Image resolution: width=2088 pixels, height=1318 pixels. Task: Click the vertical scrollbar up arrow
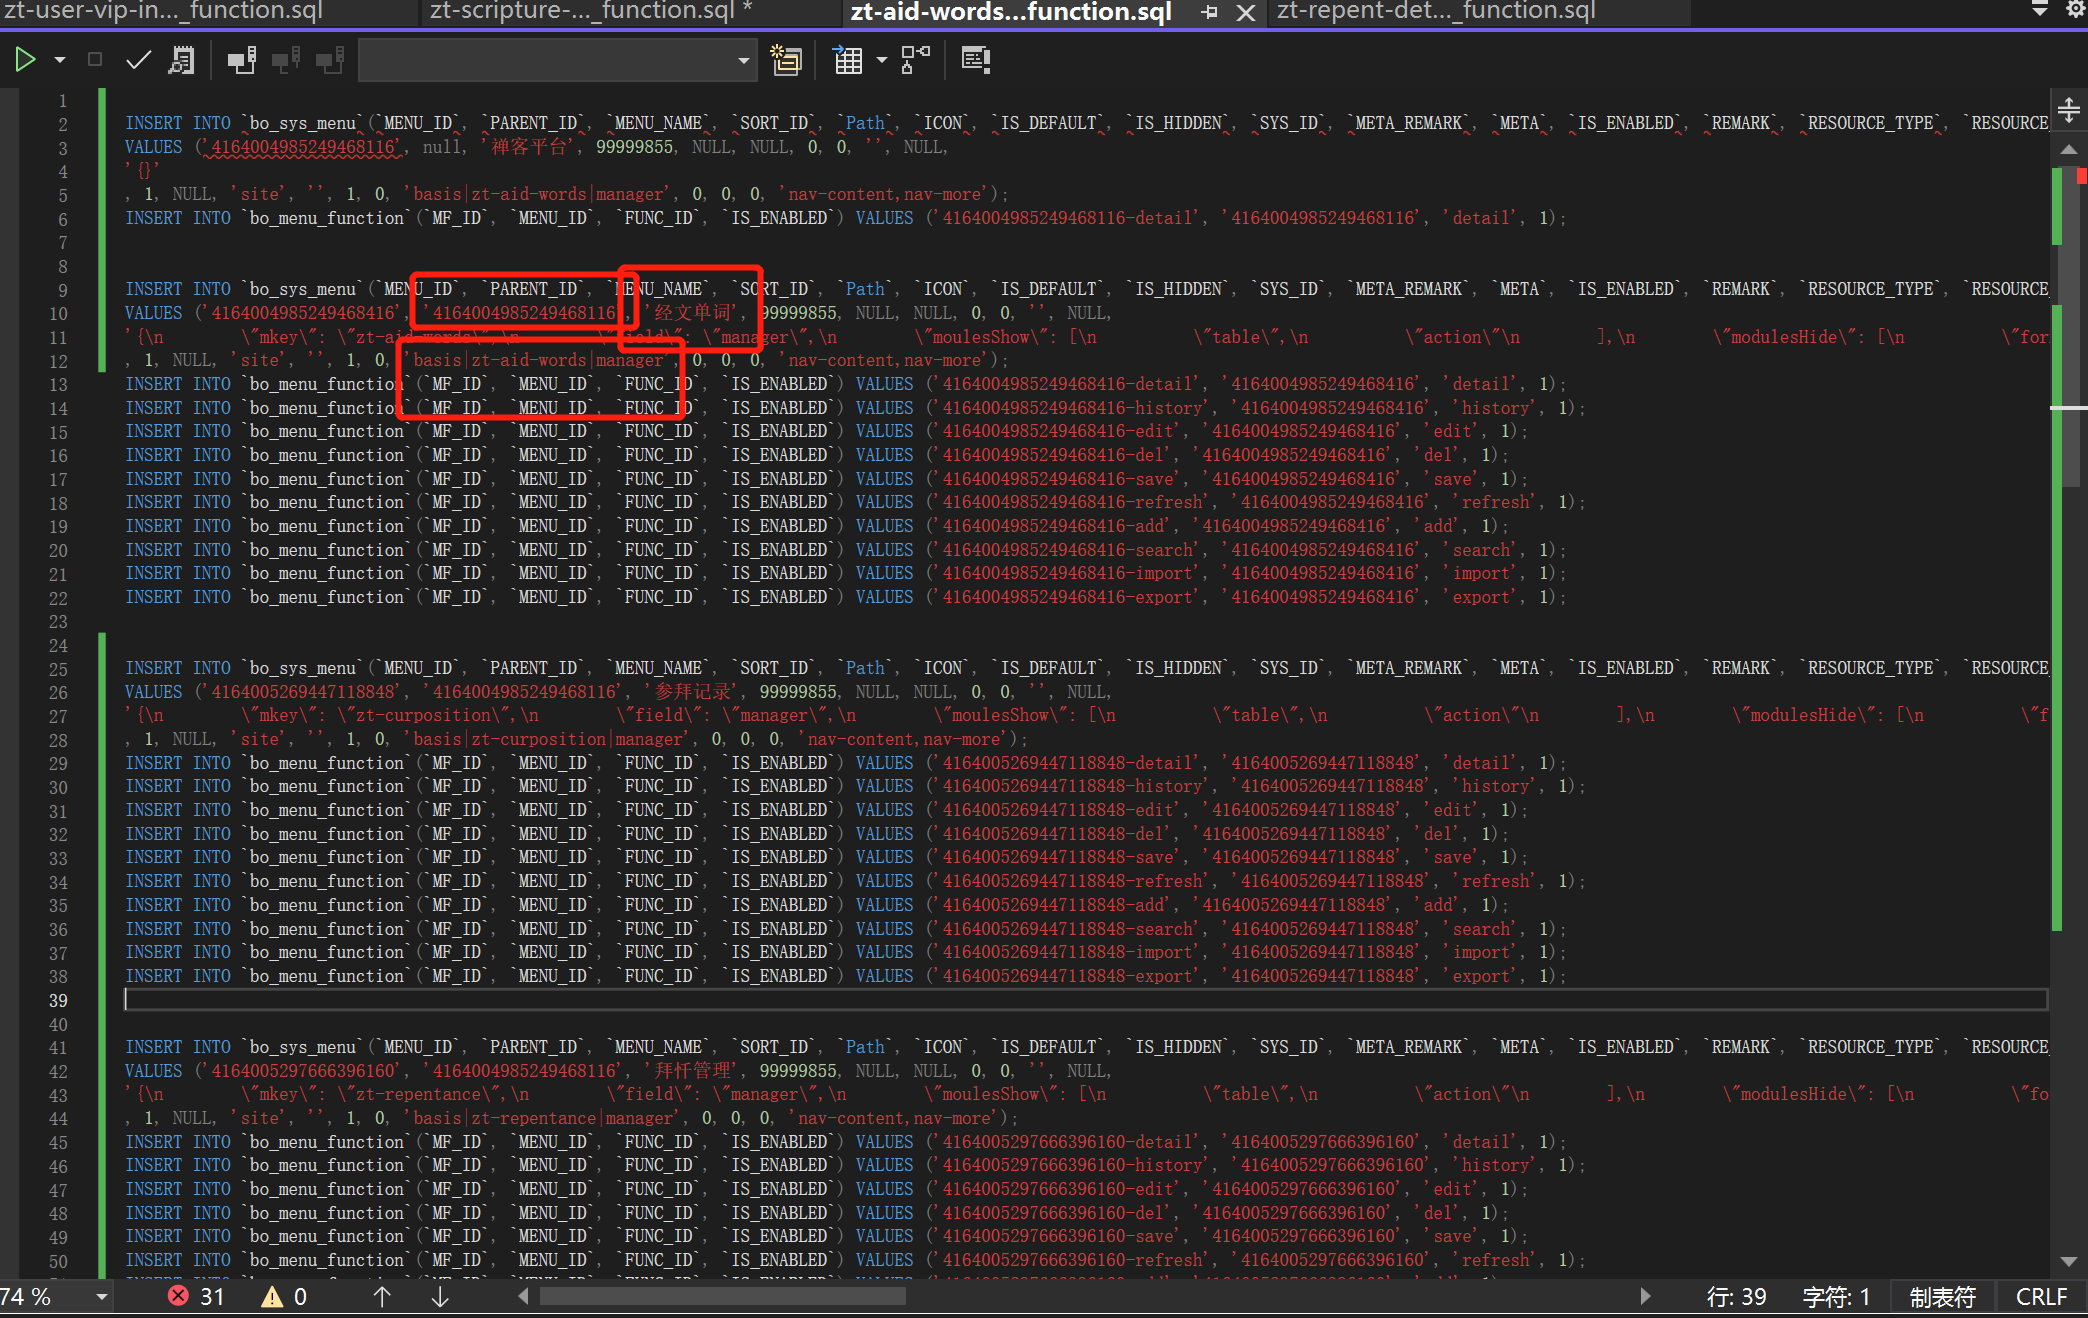pyautogui.click(x=2069, y=150)
